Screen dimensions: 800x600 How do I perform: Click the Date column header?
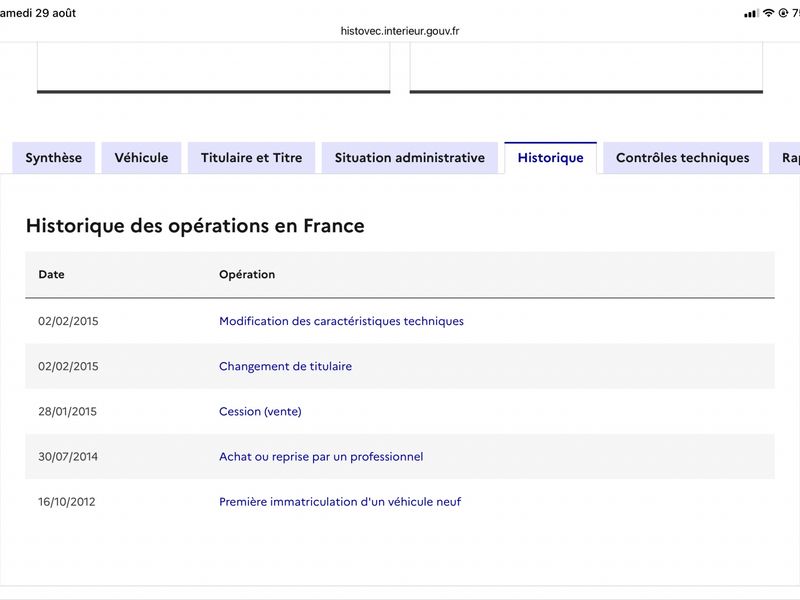[x=52, y=274]
